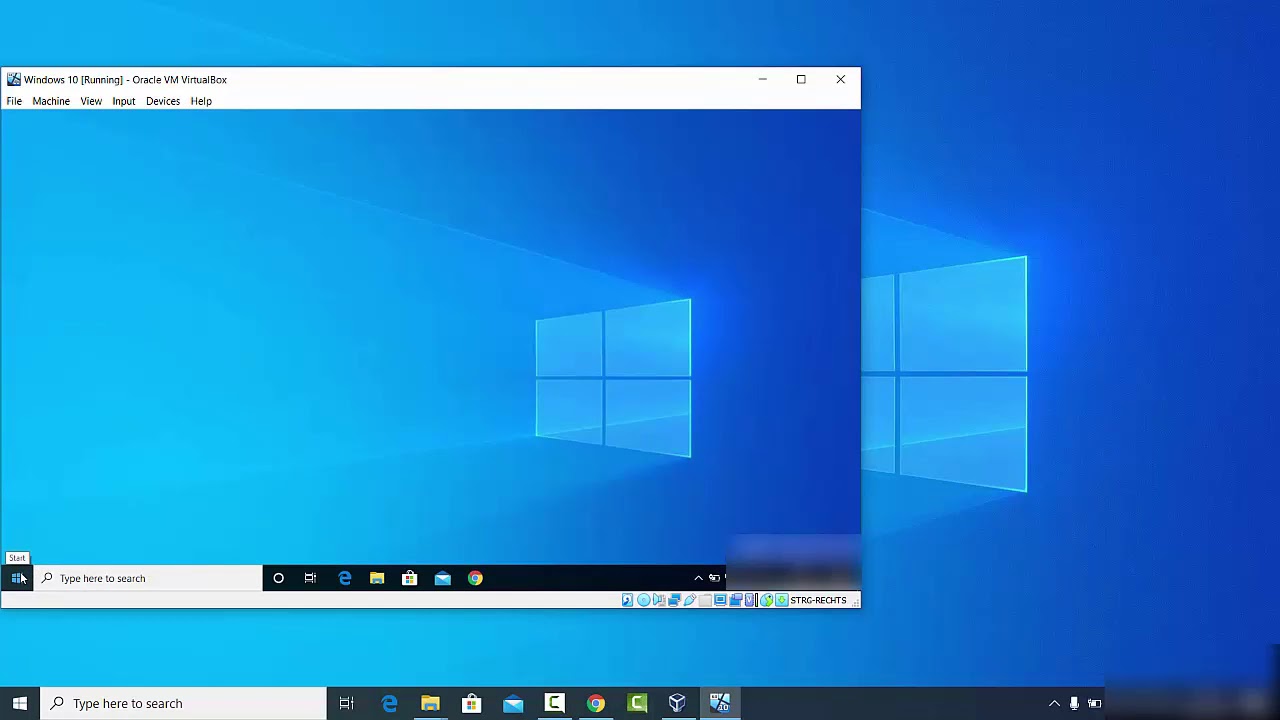Click the shared folders icon in VirtualBox status bar

pyautogui.click(x=705, y=600)
